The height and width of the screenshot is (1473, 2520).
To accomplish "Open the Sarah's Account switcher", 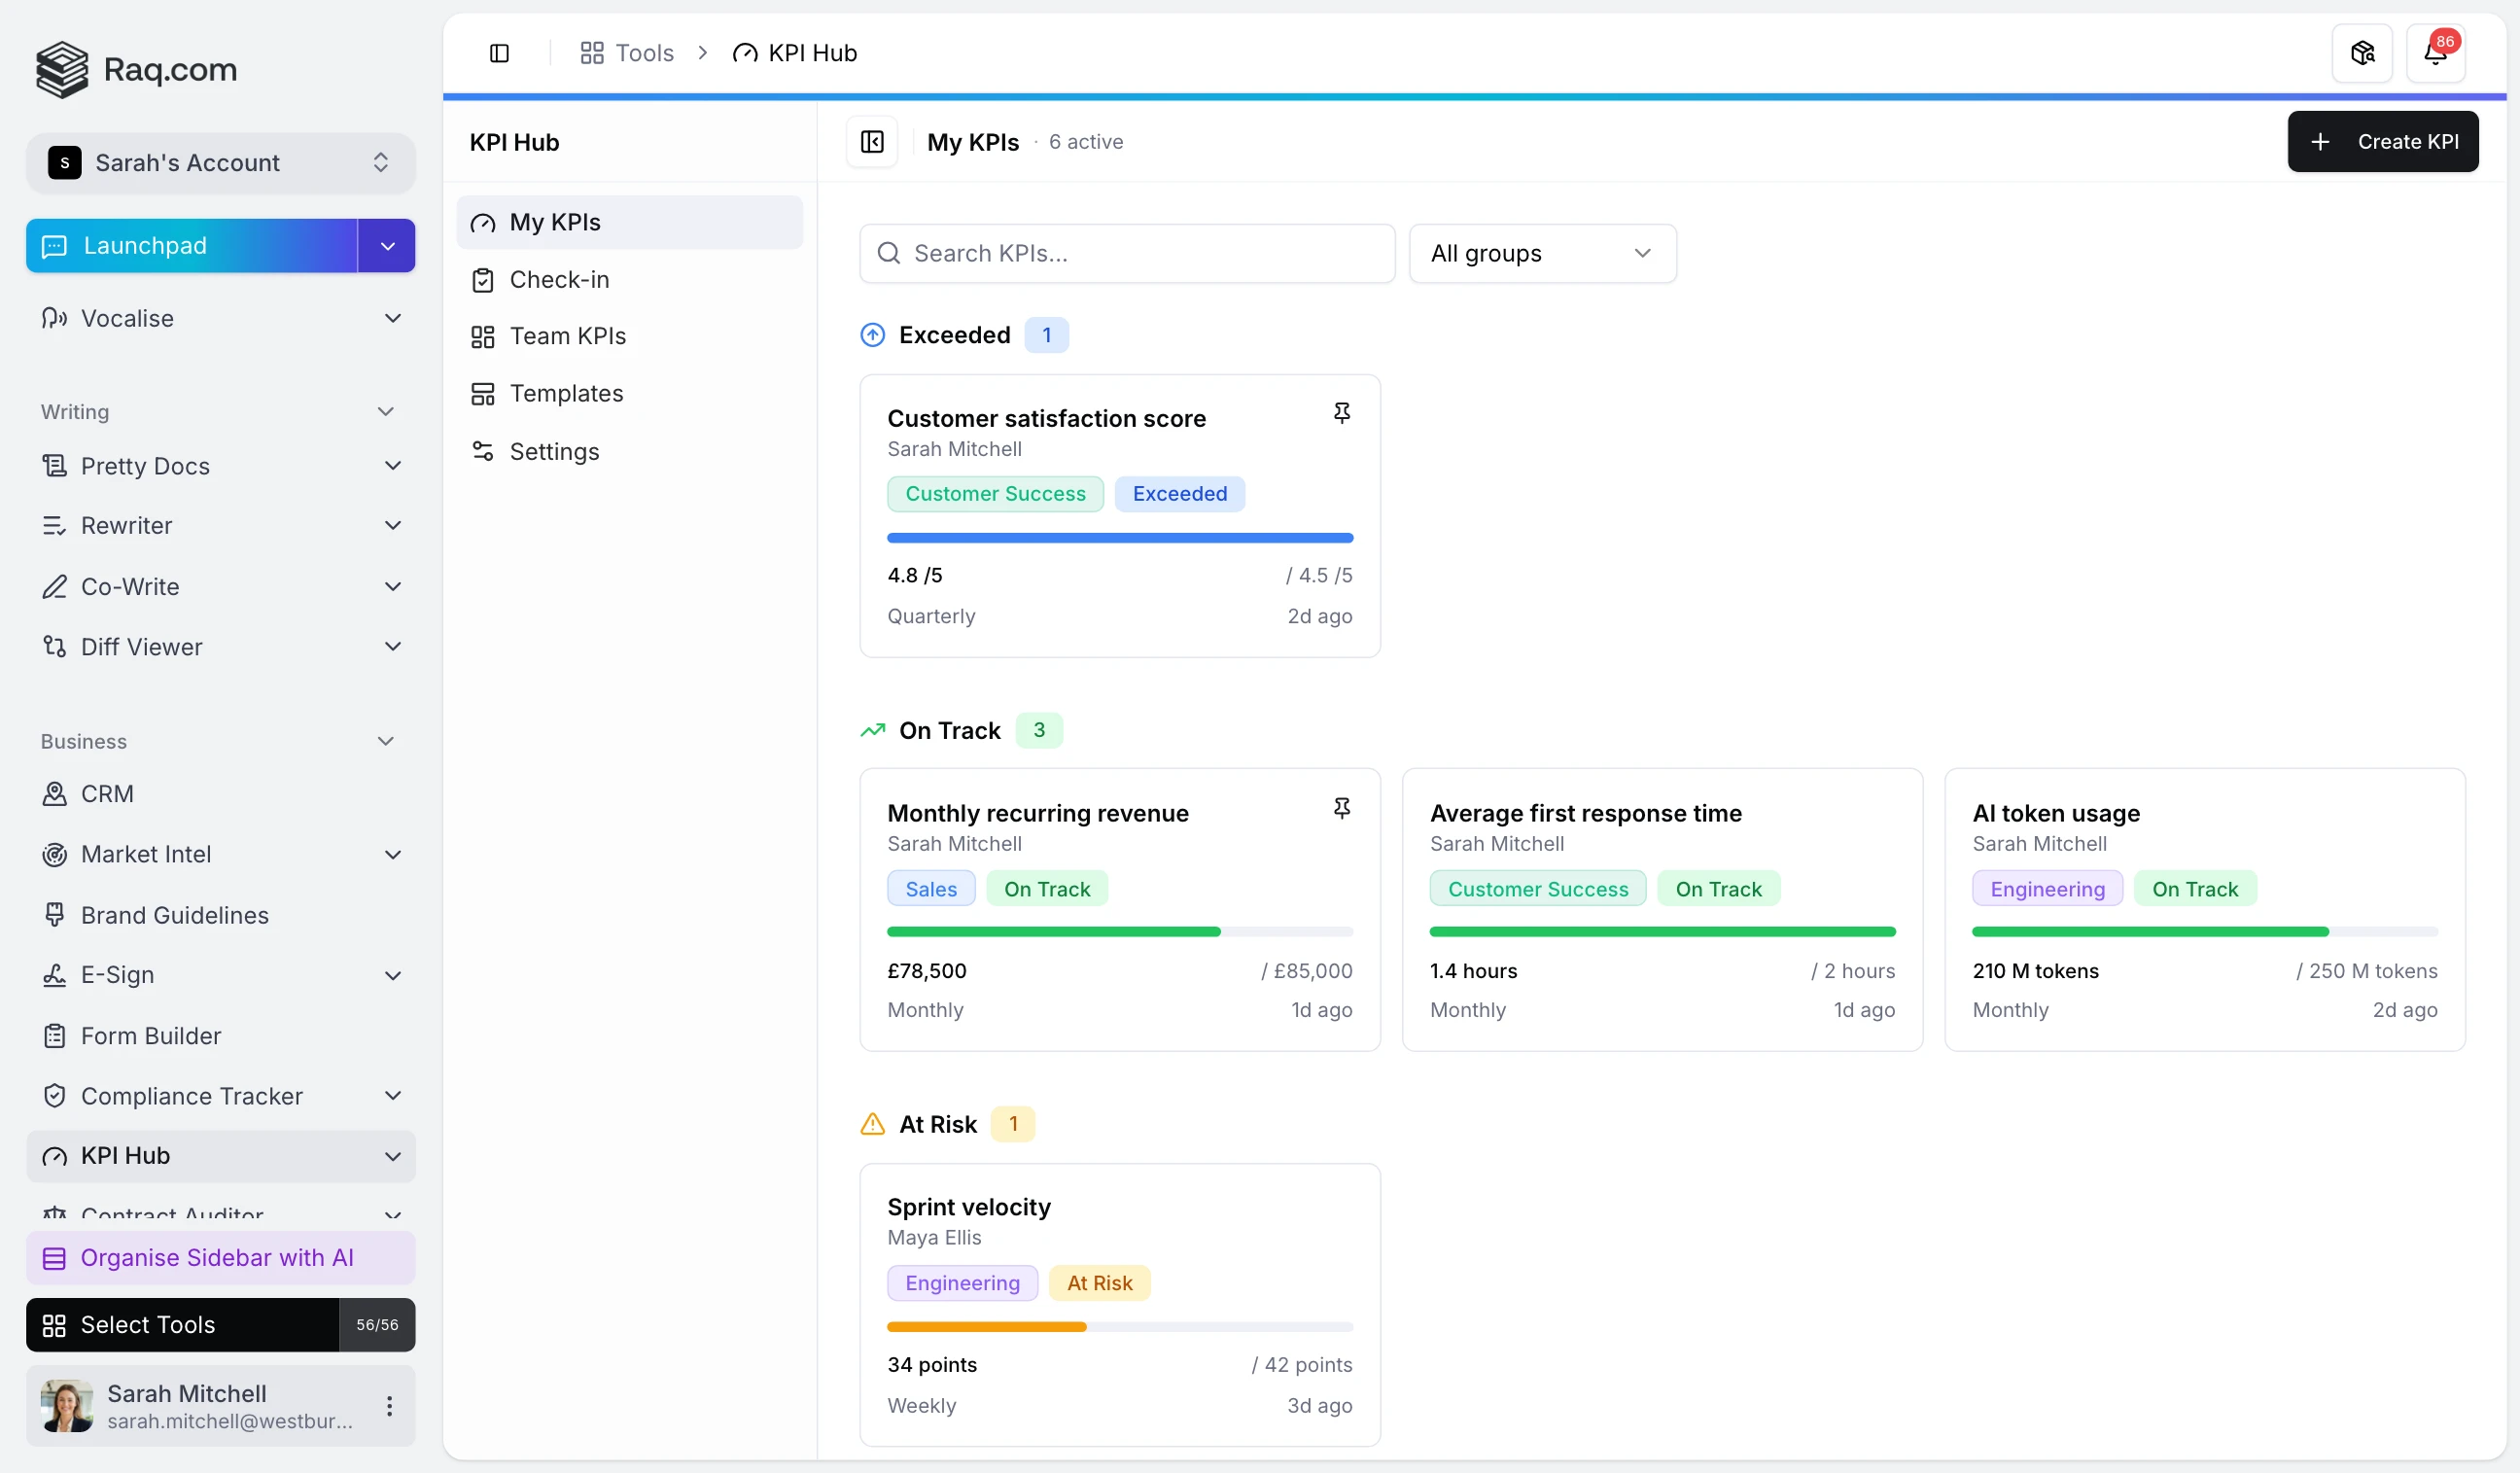I will (x=220, y=162).
